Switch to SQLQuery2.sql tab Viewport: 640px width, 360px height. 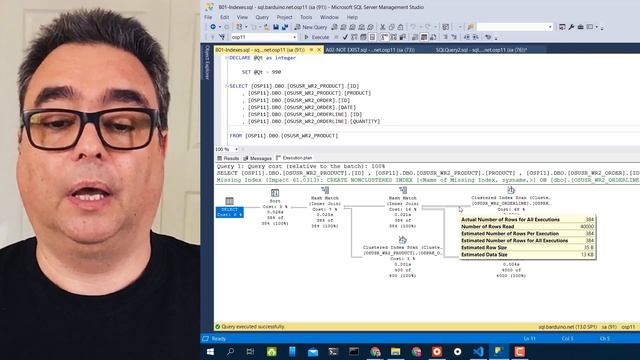pyautogui.click(x=482, y=50)
